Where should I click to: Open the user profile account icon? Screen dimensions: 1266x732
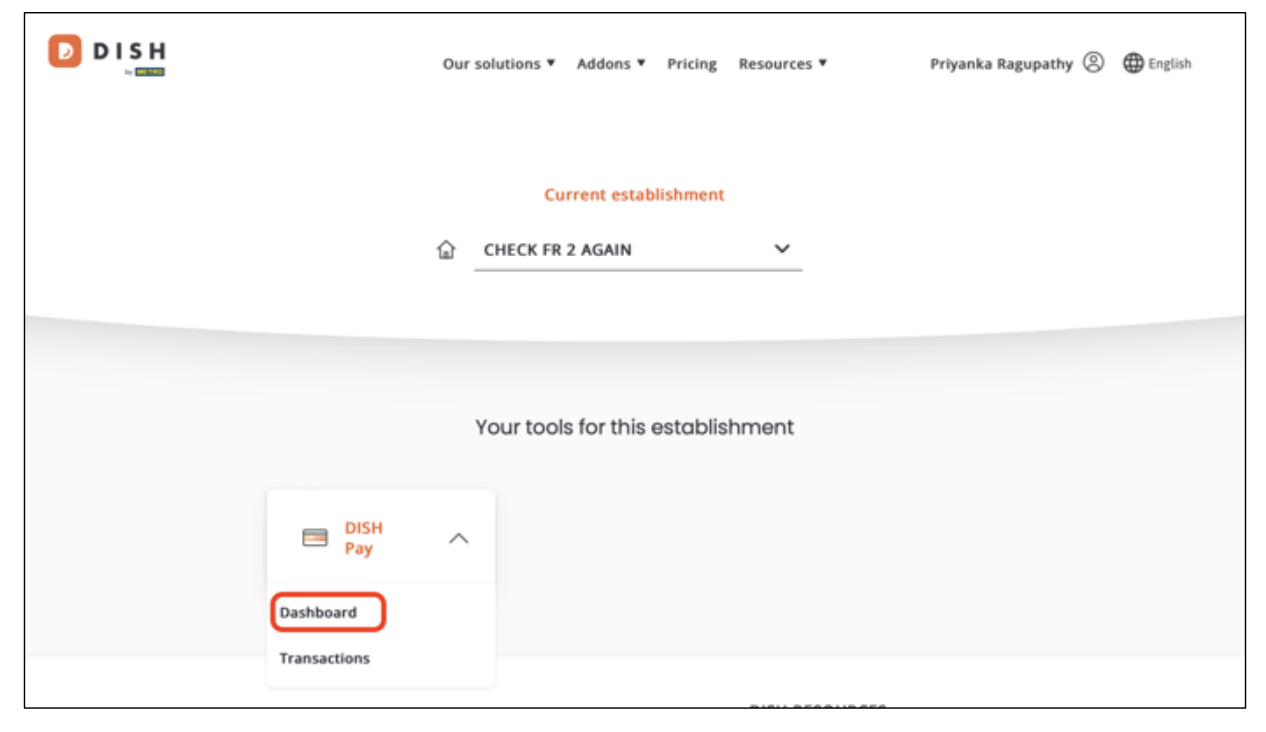tap(1094, 63)
